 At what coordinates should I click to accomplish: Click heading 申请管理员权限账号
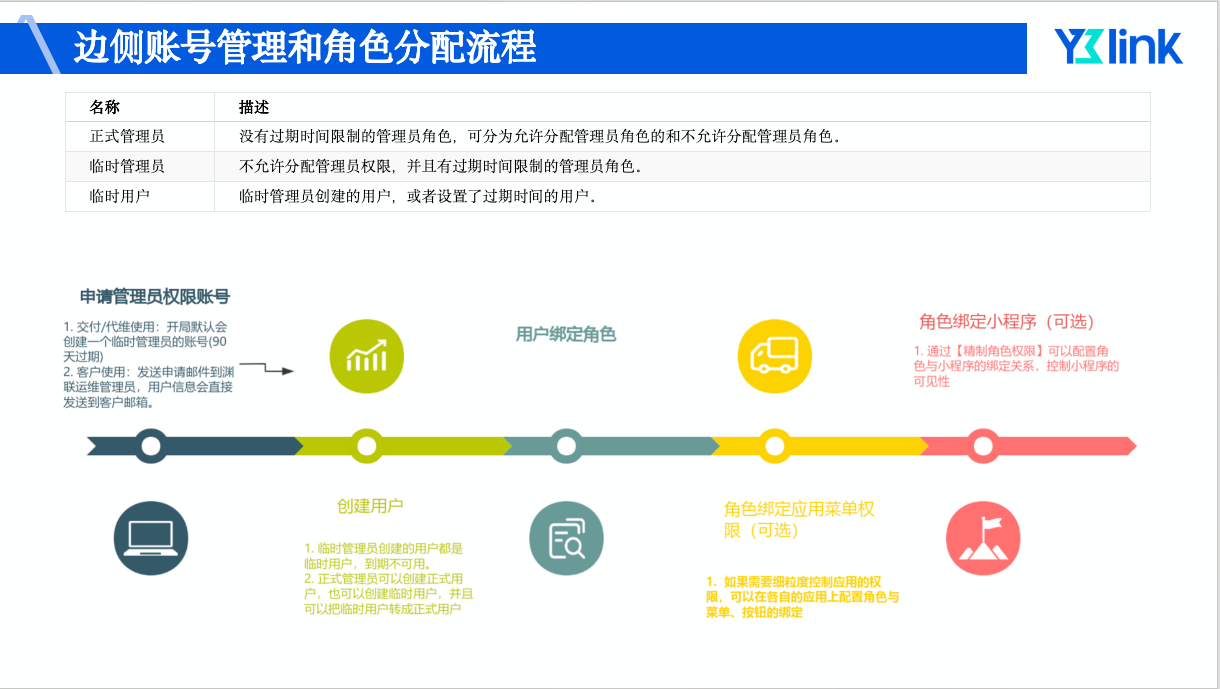pos(155,297)
